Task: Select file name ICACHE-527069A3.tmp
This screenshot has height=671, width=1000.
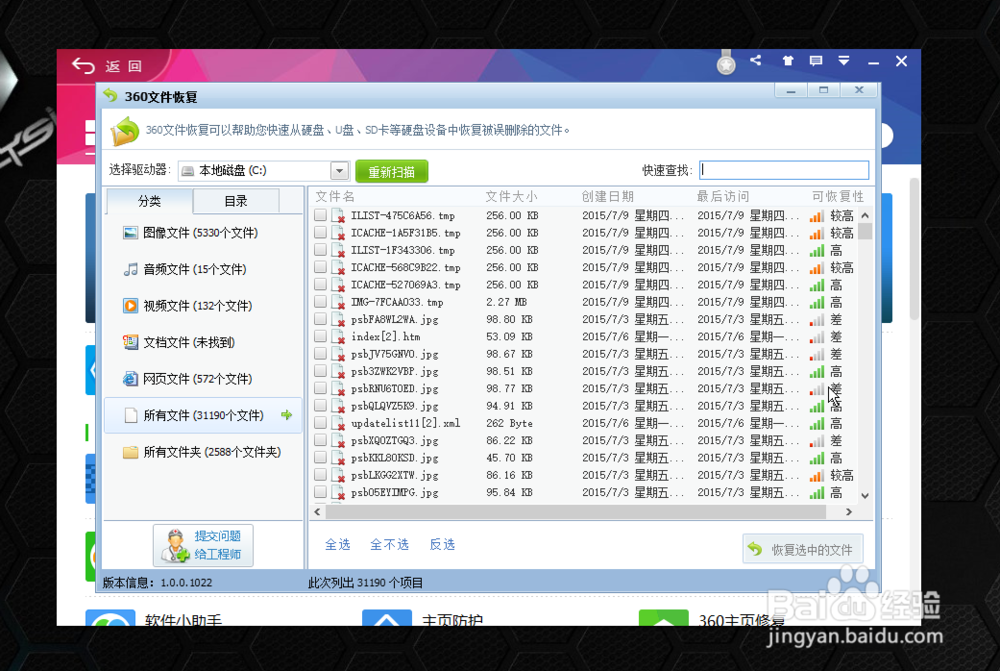Action: 406,285
